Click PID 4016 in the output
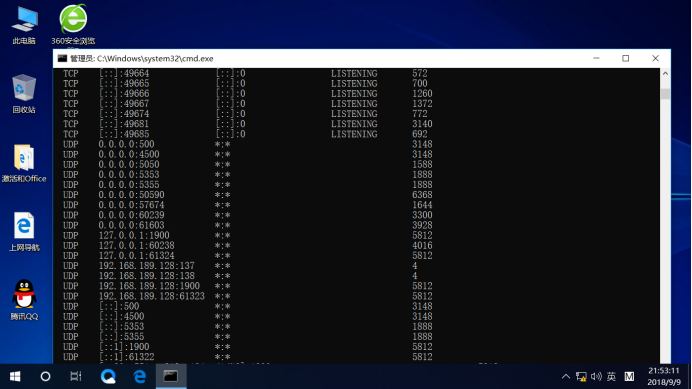 (x=422, y=245)
